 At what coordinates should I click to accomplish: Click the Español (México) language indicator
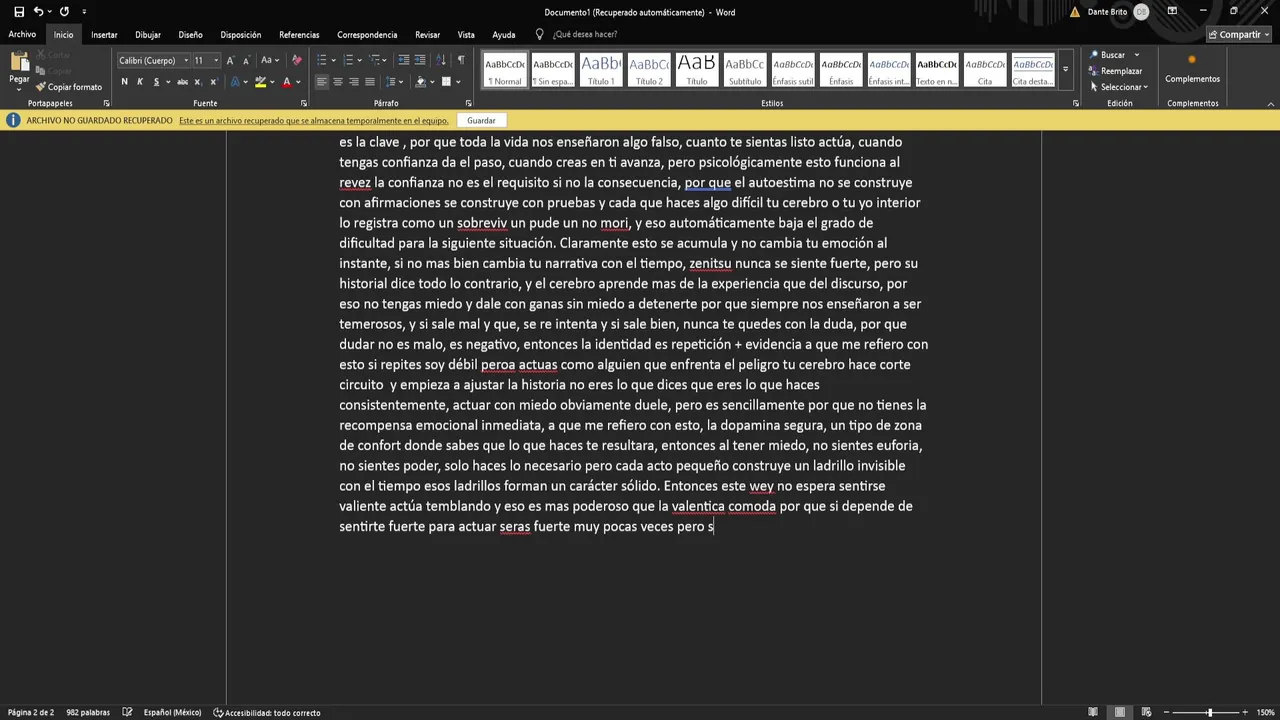(172, 712)
